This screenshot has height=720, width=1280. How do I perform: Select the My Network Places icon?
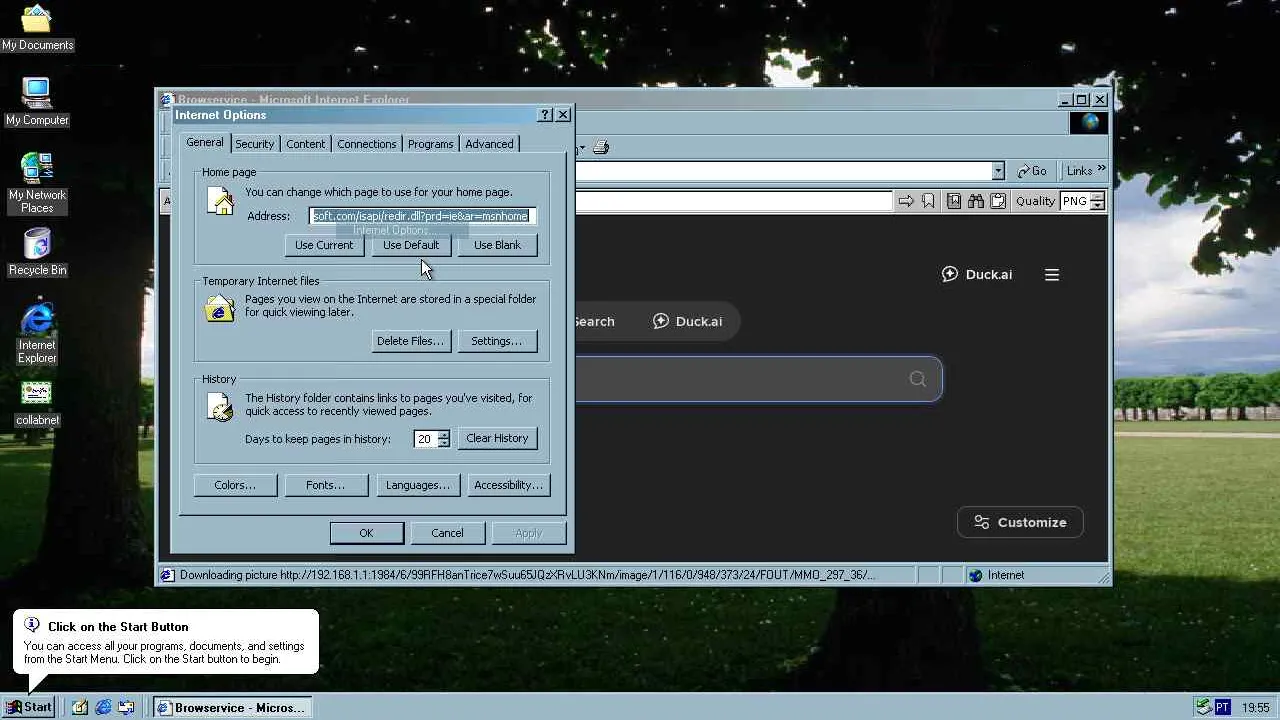click(37, 183)
